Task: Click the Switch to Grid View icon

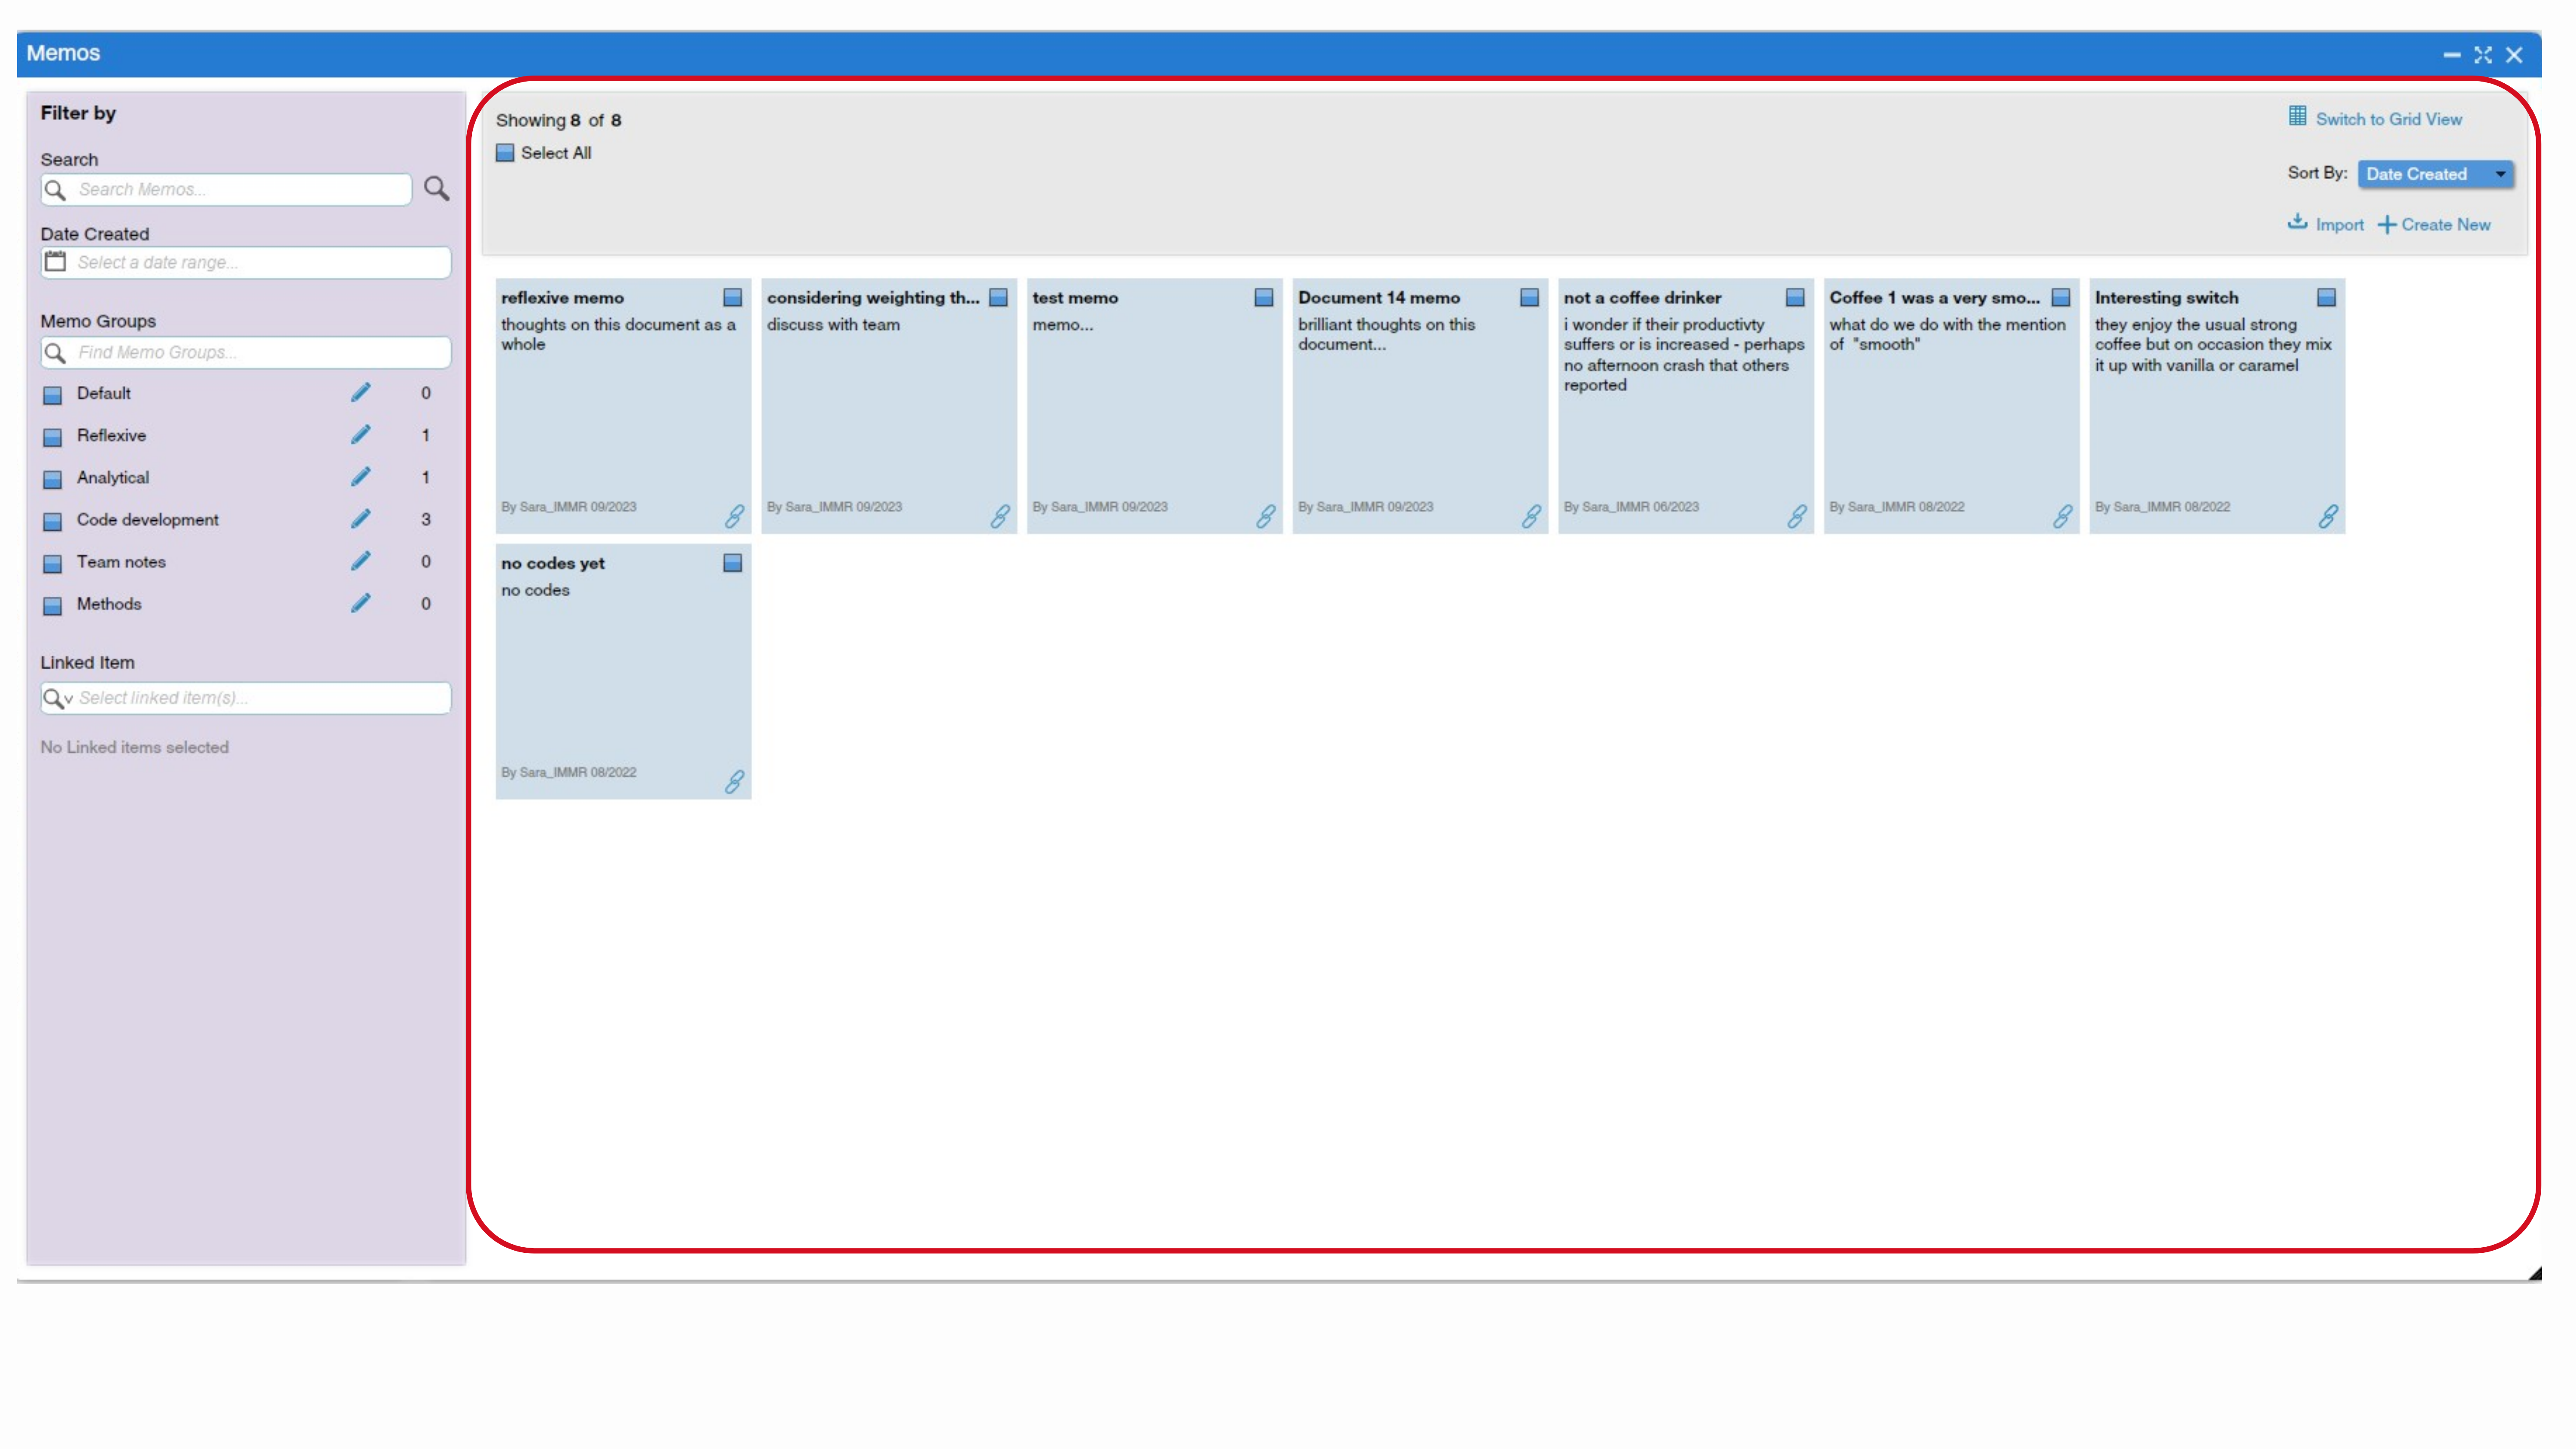Action: tap(2297, 116)
